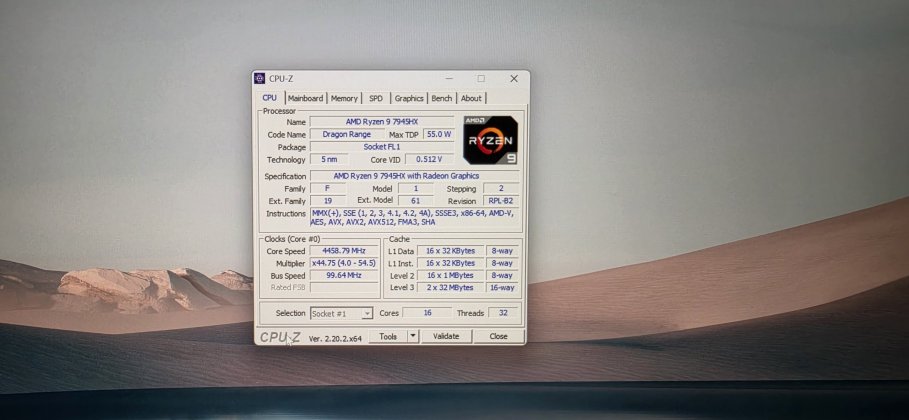
Task: Click the Core VID value 0.512 V
Action: (430, 159)
